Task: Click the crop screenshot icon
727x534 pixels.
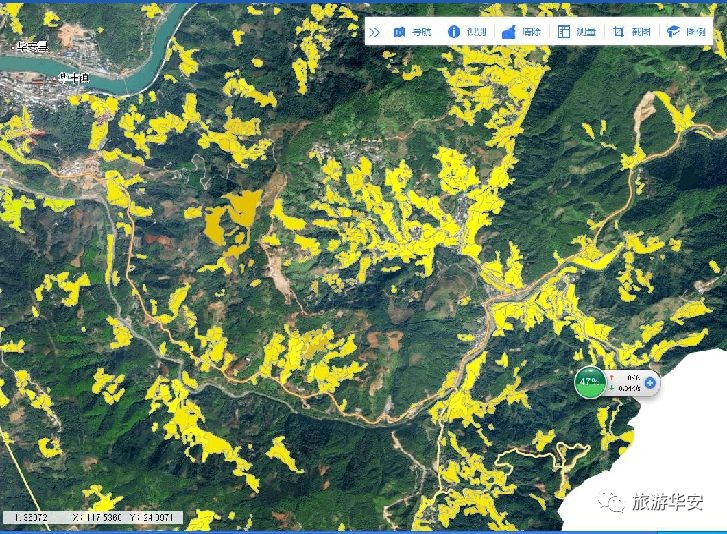Action: (618, 32)
